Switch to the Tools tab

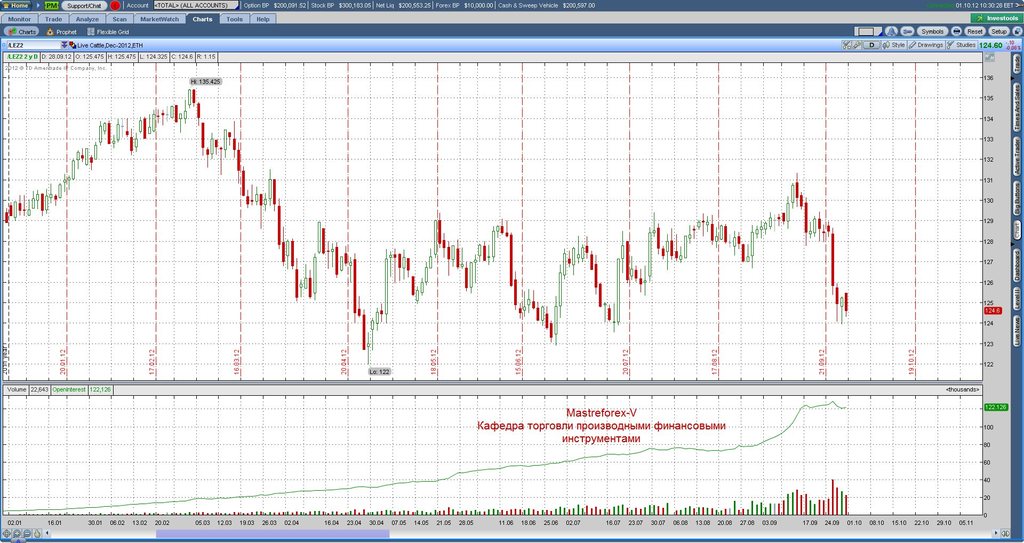pos(234,19)
